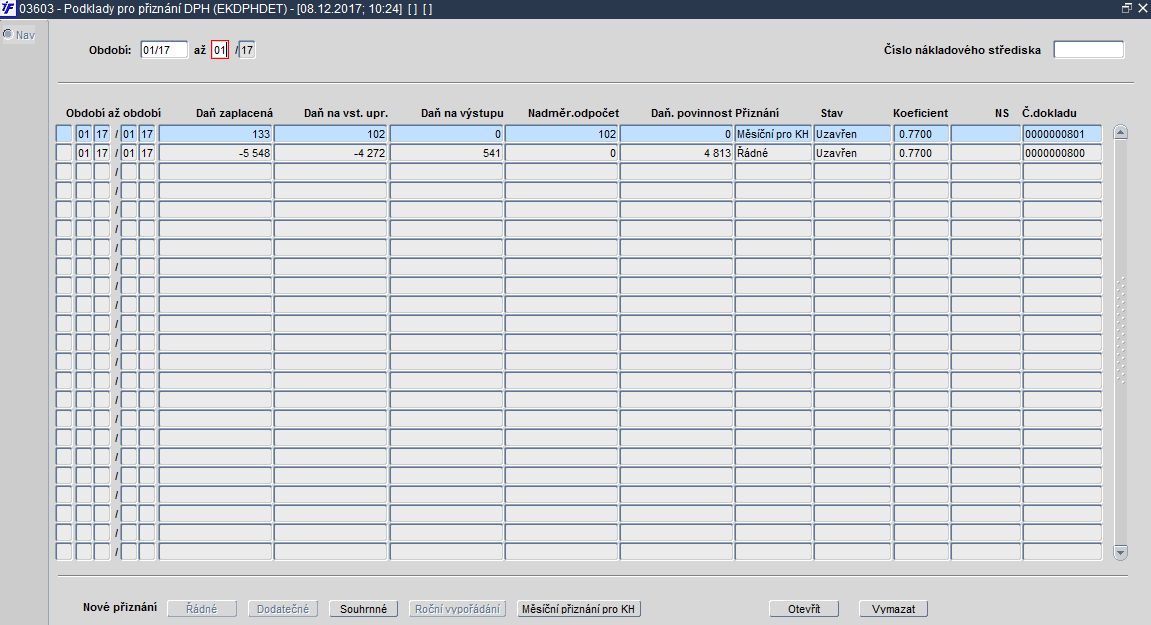Click Daň. povinnost value 4 813

[677, 153]
